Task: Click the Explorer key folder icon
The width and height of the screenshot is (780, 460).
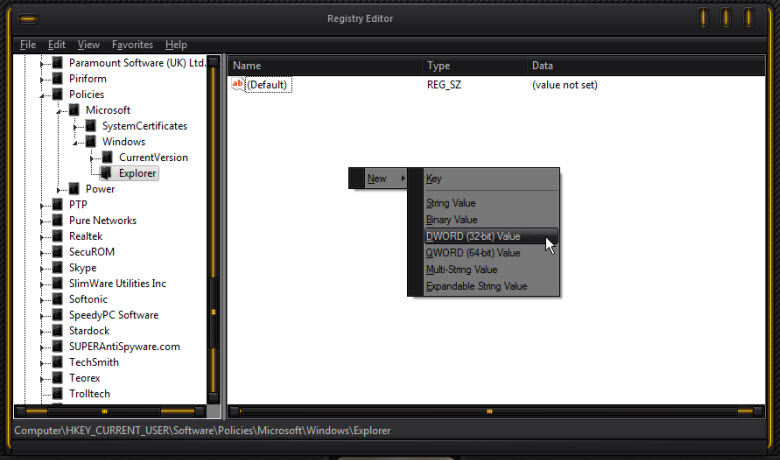Action: click(106, 173)
